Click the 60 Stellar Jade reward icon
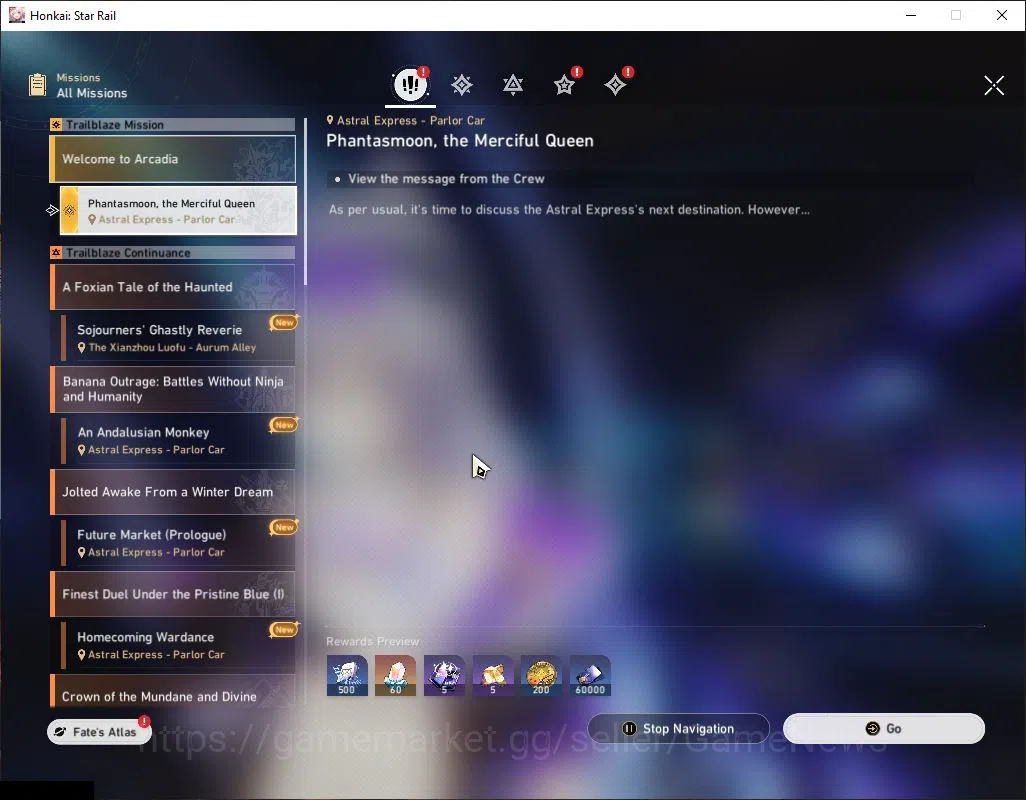Viewport: 1026px width, 800px height. pyautogui.click(x=395, y=676)
